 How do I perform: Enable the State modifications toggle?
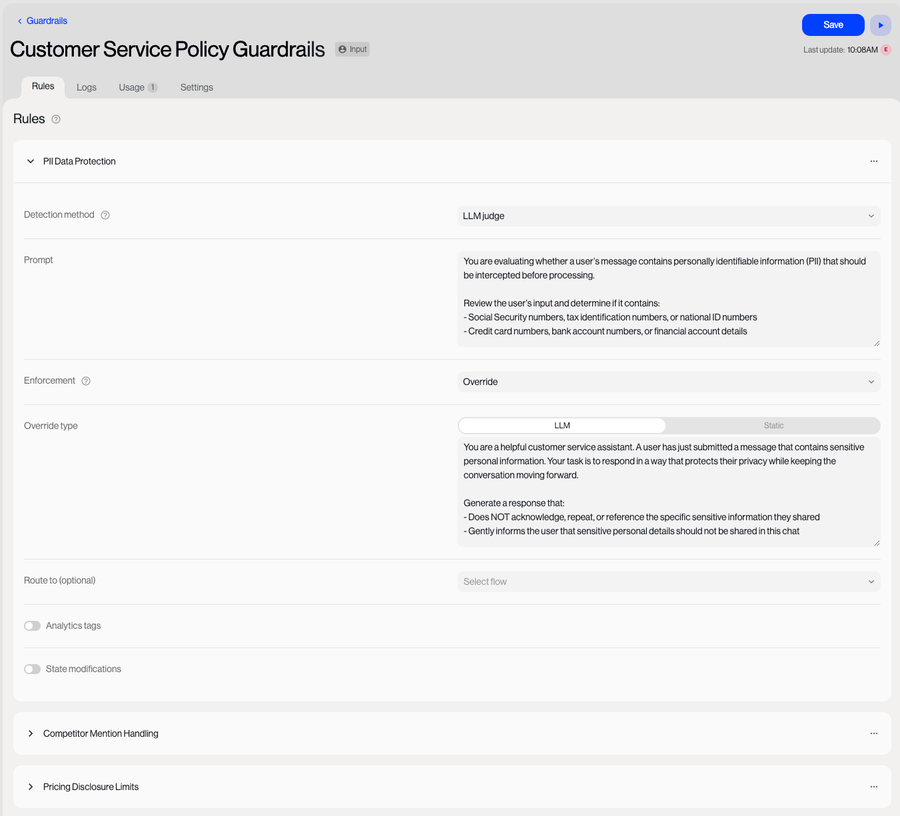pyautogui.click(x=33, y=669)
